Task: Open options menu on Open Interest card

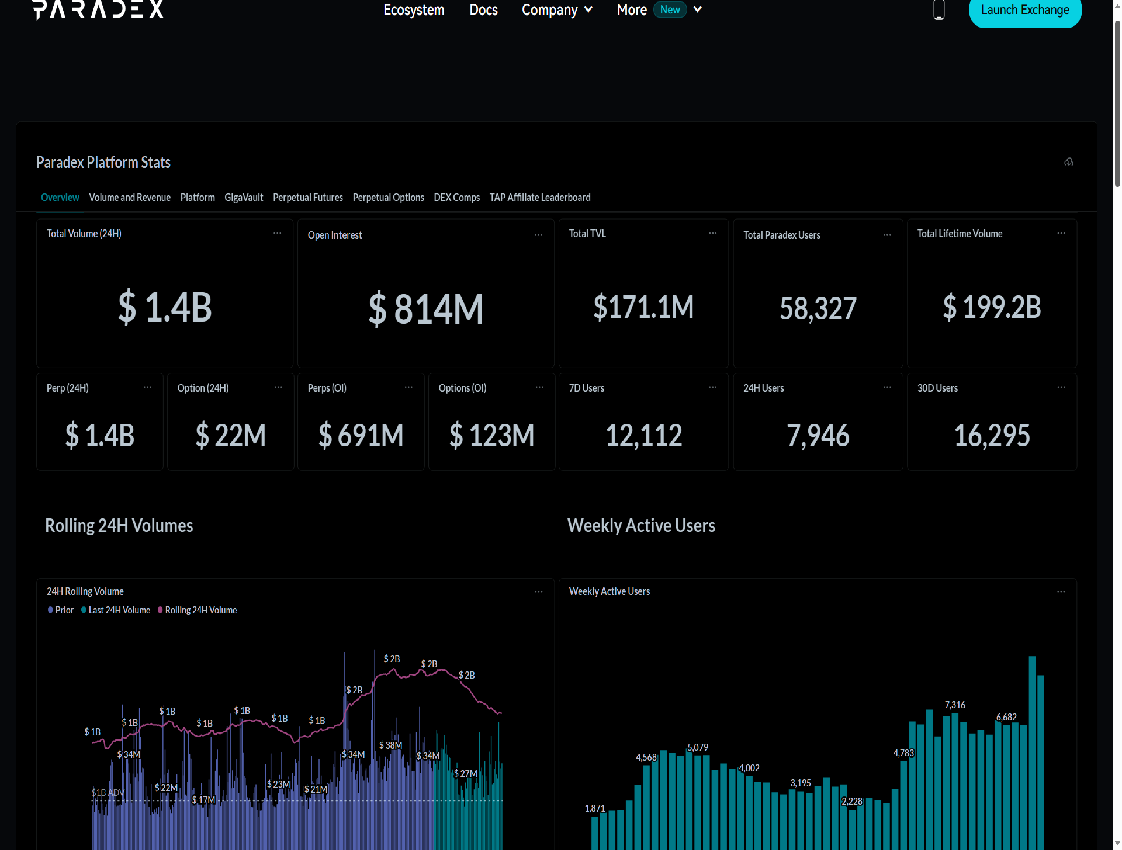Action: click(538, 235)
